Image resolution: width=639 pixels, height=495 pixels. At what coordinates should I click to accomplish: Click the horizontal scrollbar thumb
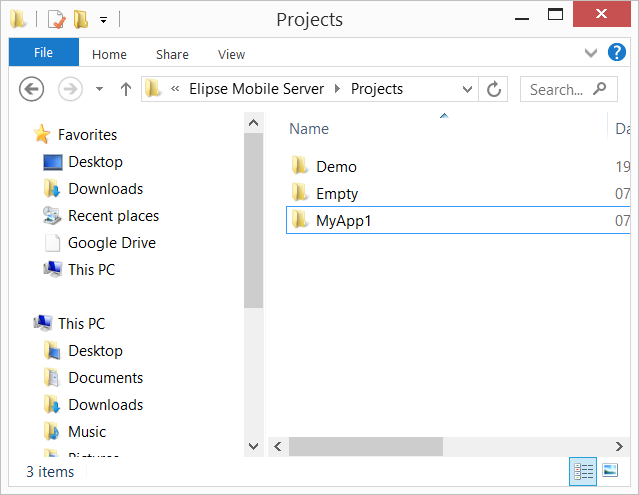click(x=366, y=447)
